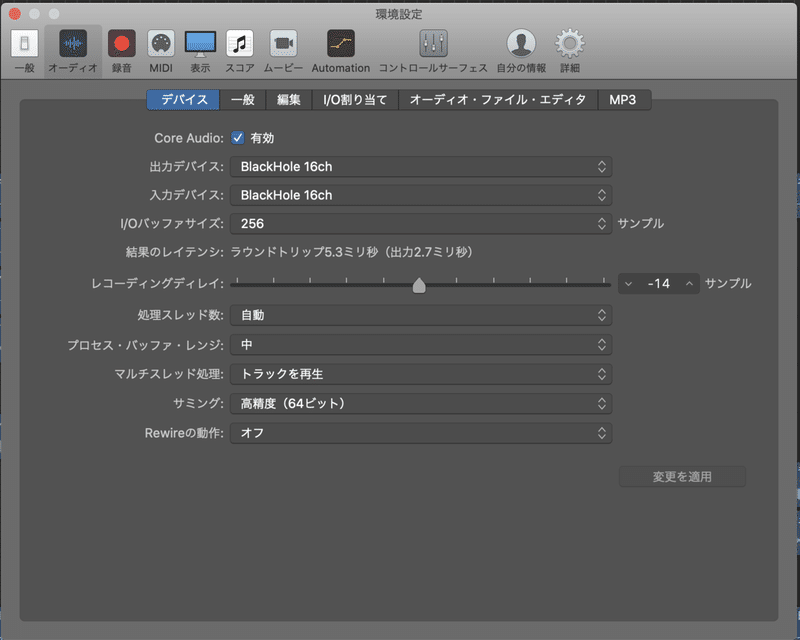Toggle the Core Audio 有効 checkbox
The width and height of the screenshot is (800, 640).
click(x=237, y=138)
